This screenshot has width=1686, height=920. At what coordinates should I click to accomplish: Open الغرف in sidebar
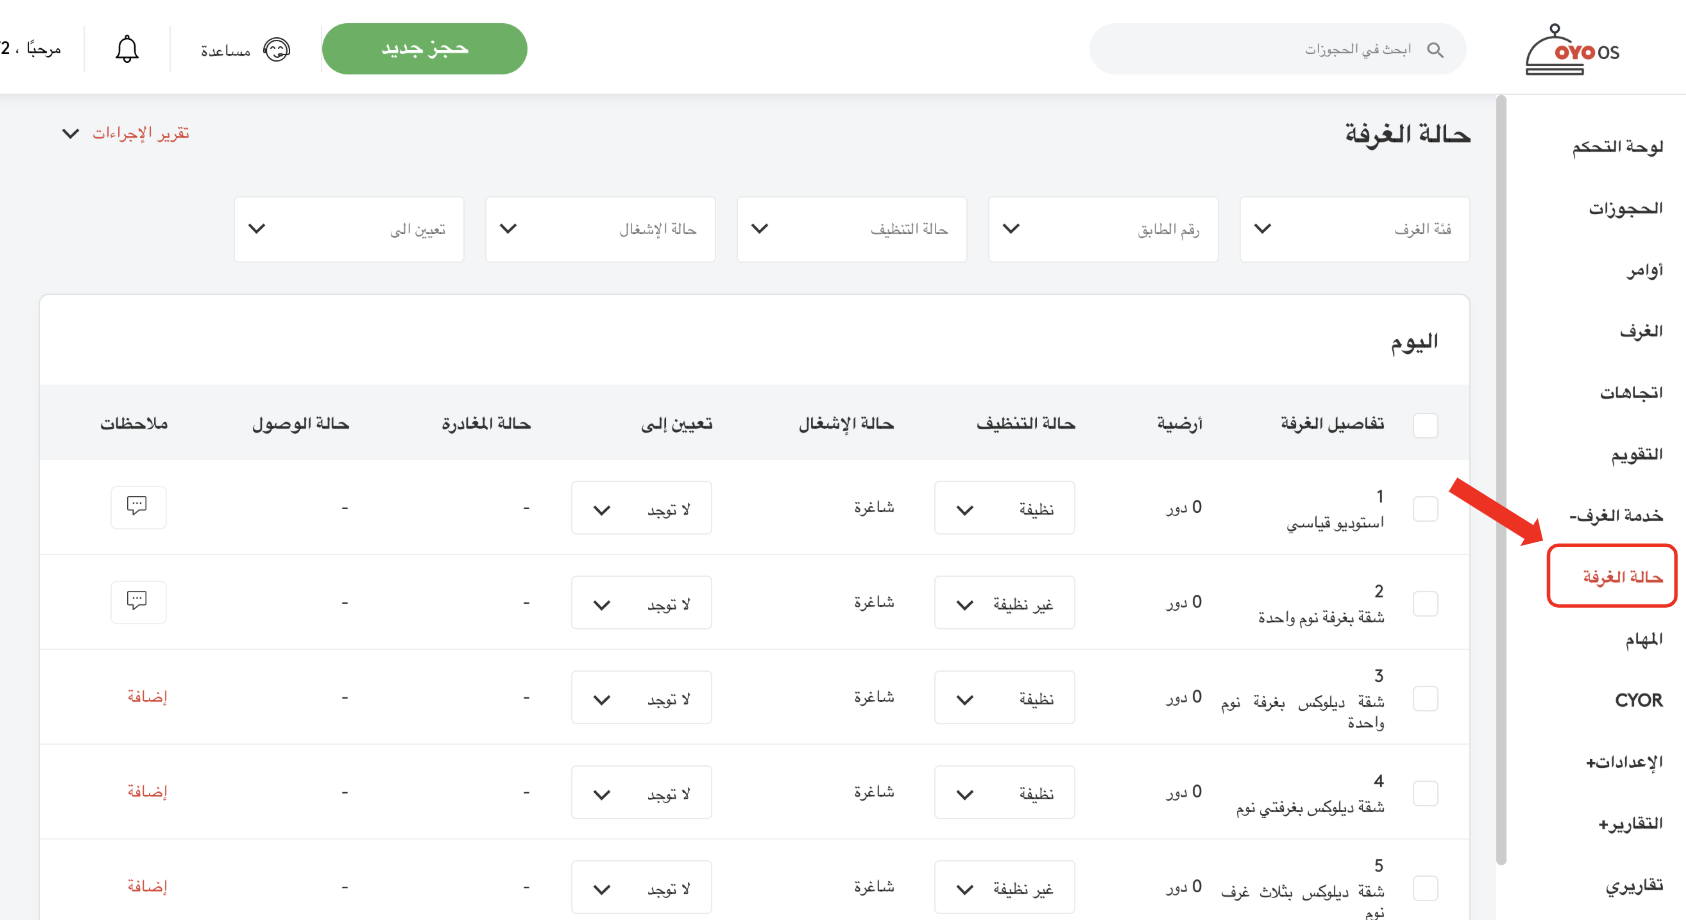point(1641,331)
